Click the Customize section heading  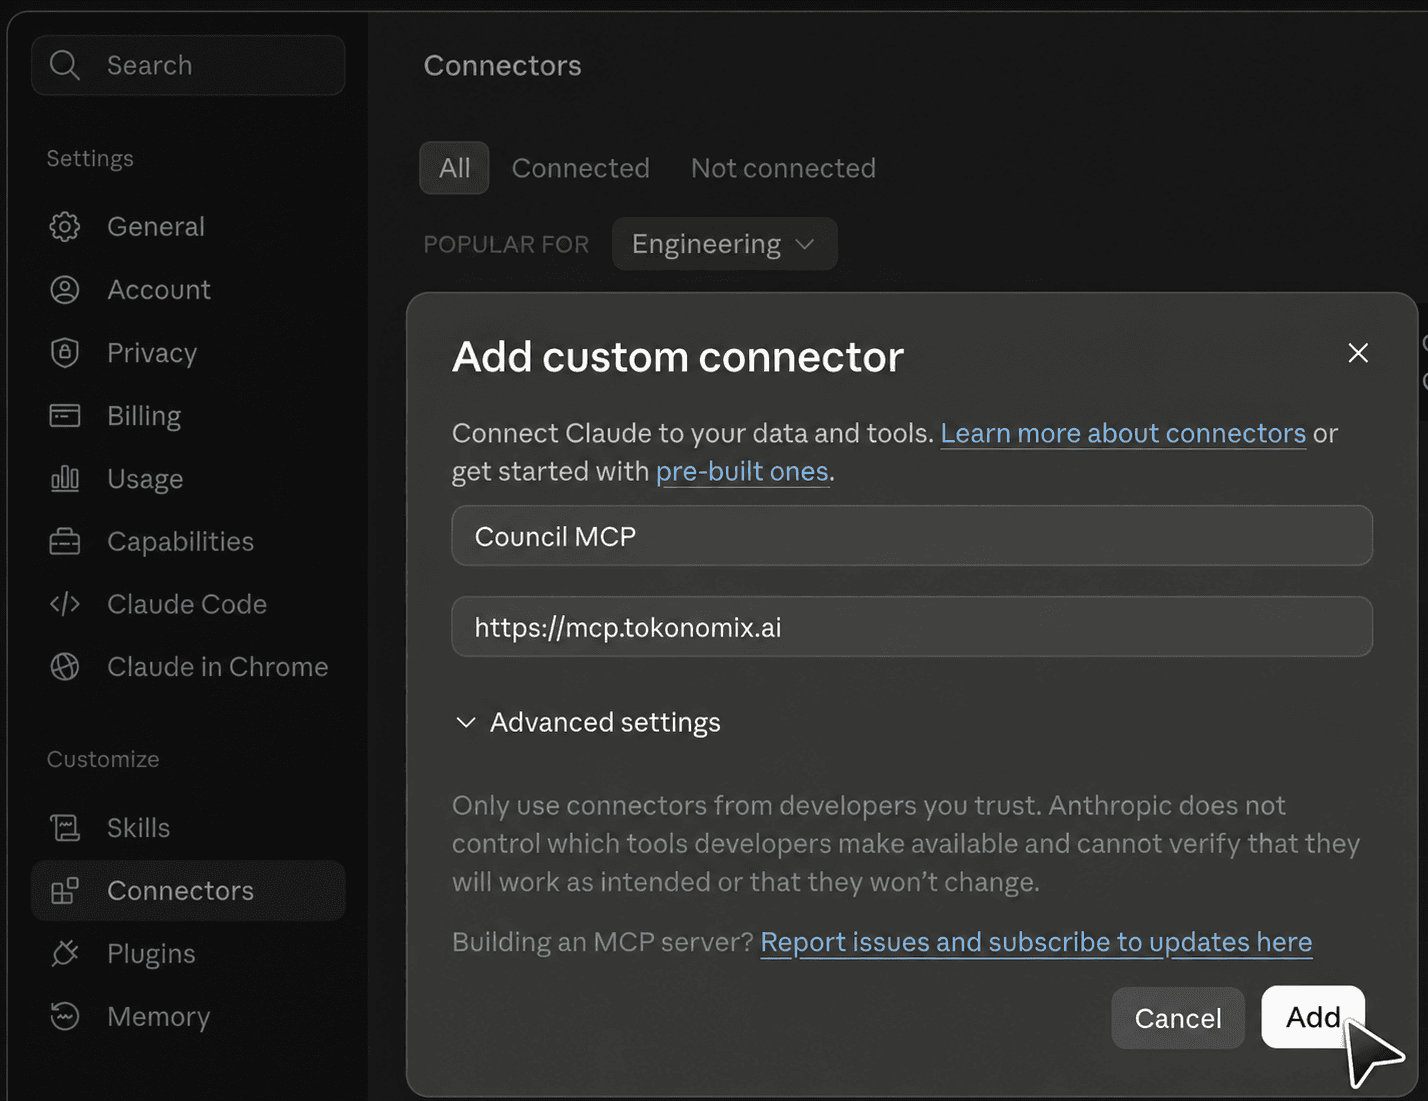tap(103, 759)
